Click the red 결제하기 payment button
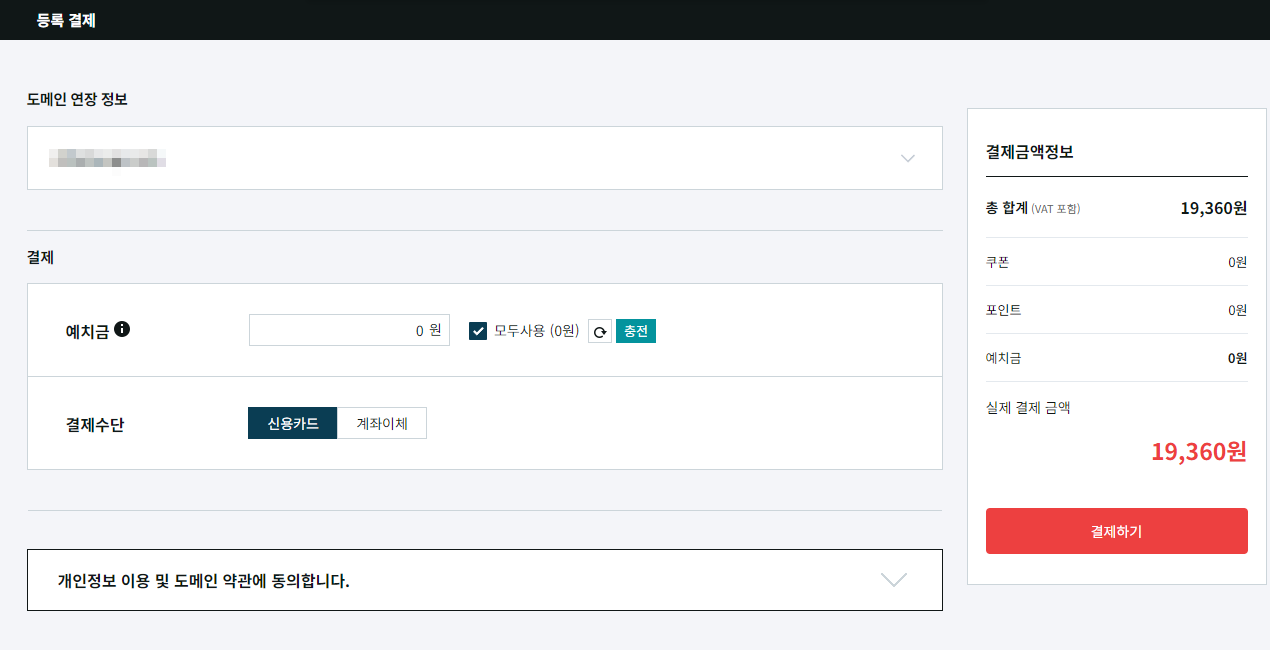The width and height of the screenshot is (1270, 650). tap(1116, 531)
